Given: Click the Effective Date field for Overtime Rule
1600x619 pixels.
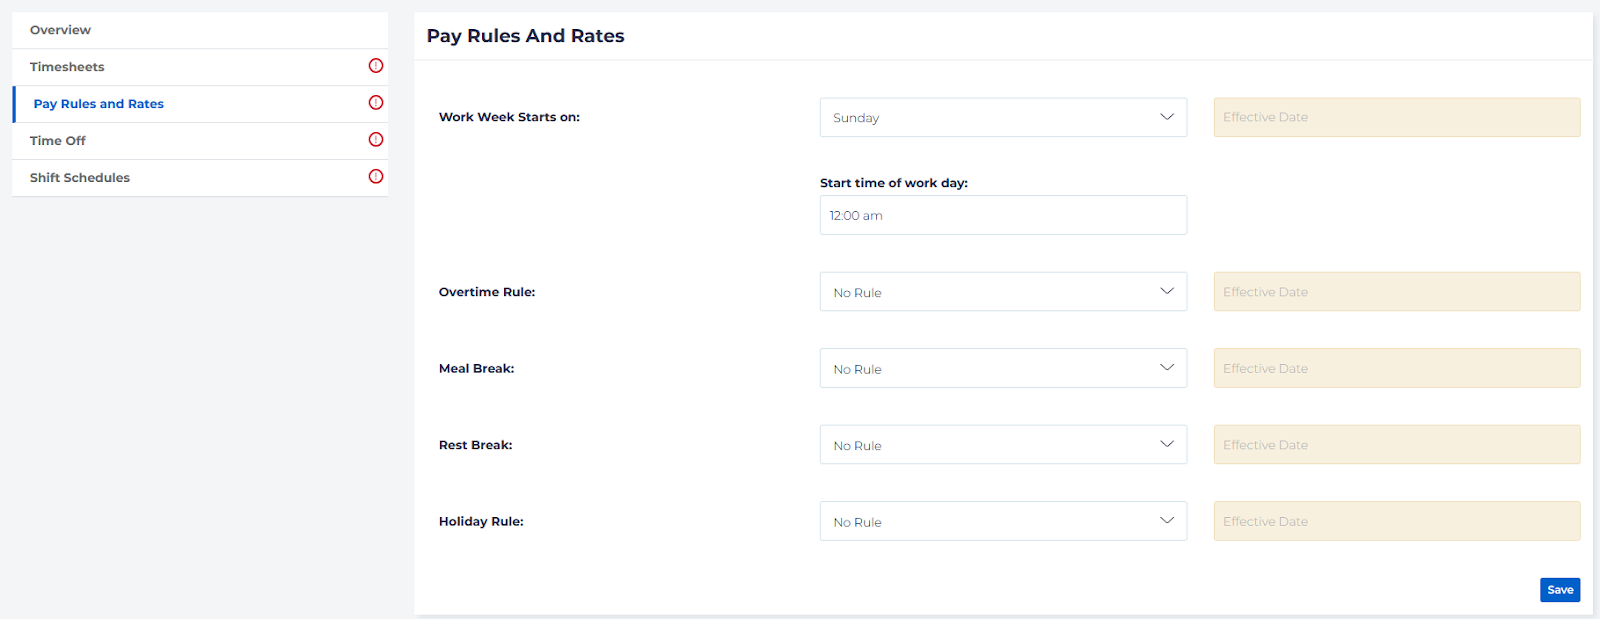Looking at the screenshot, I should tap(1396, 292).
